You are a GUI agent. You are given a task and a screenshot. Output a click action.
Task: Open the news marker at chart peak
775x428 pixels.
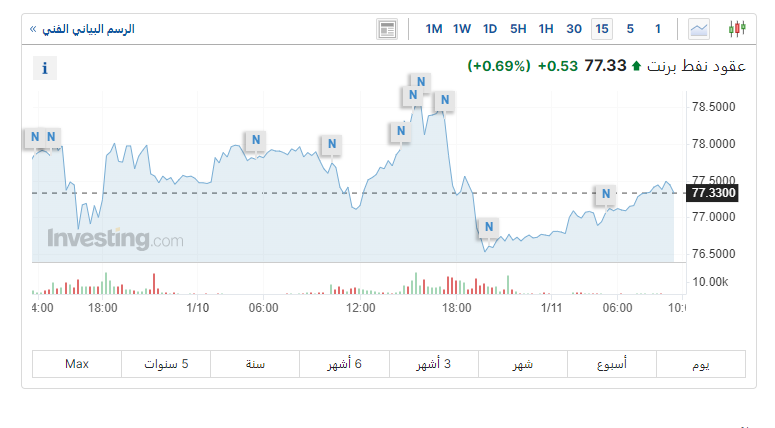pos(421,82)
